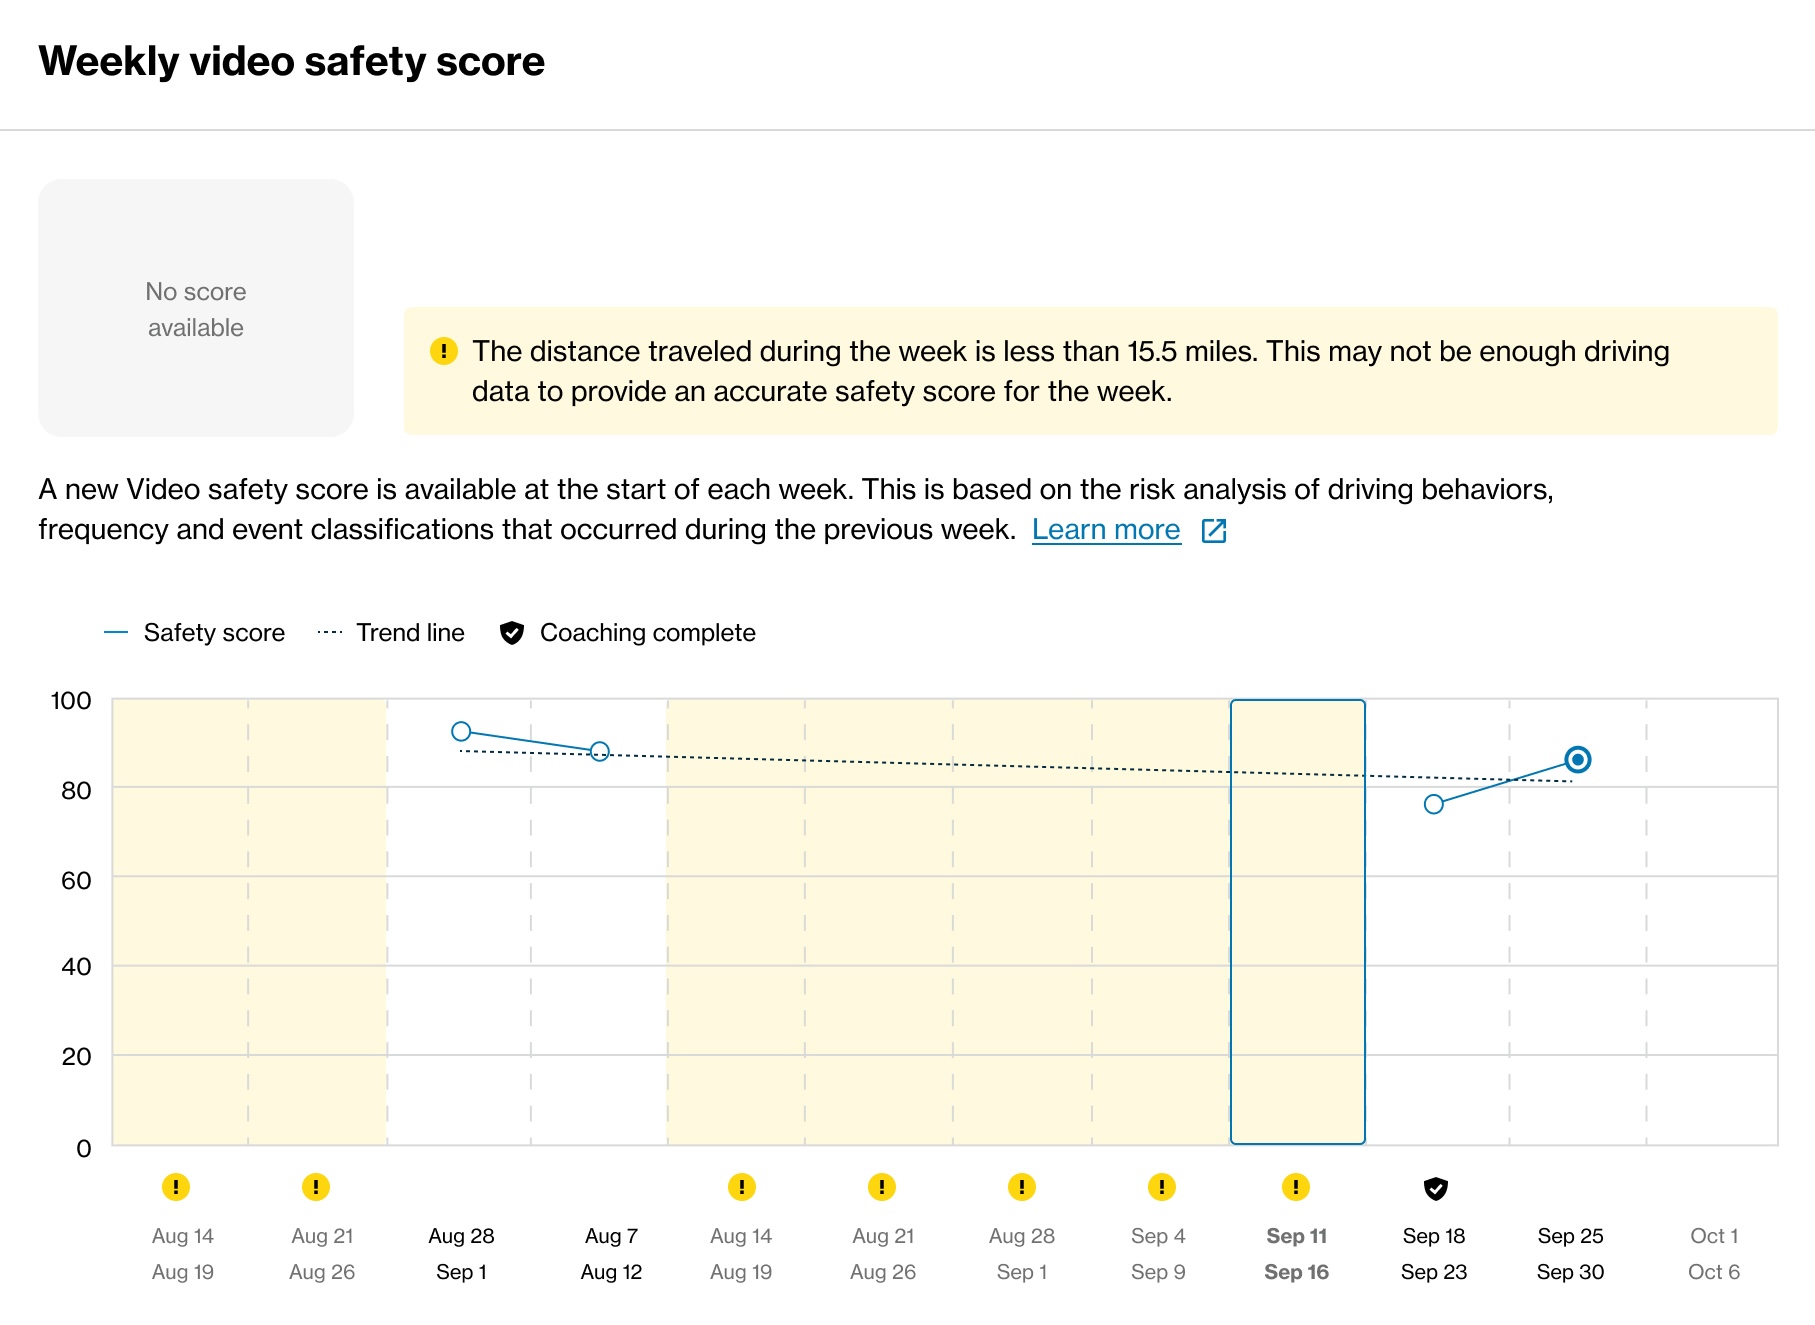Click the warning icon above Aug 28 – Sep 1 (greyed)

click(x=1021, y=1187)
